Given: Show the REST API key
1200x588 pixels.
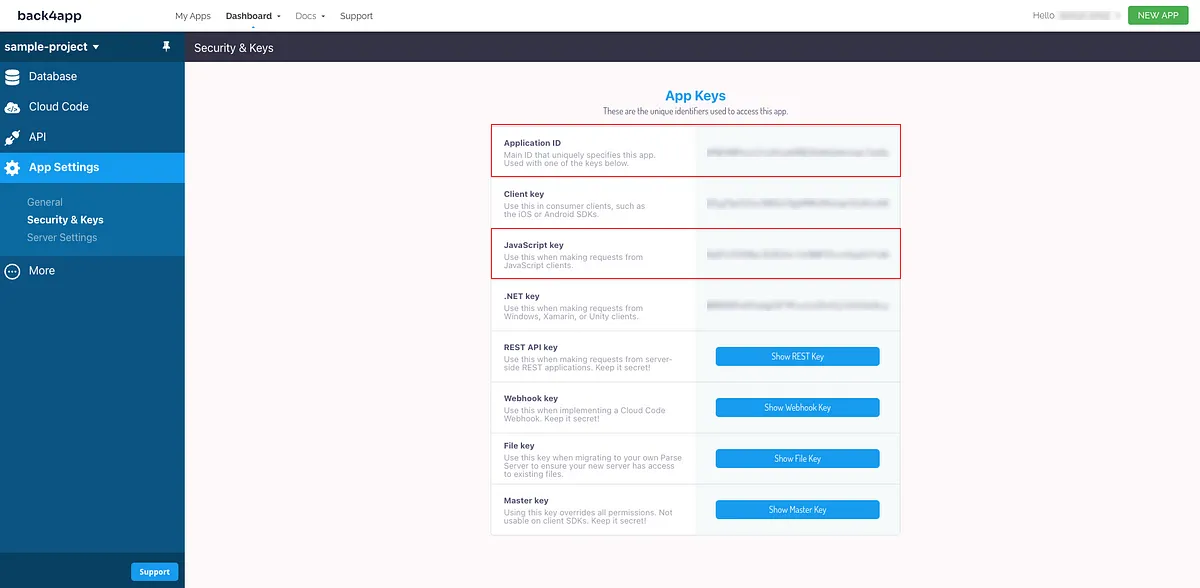Looking at the screenshot, I should pyautogui.click(x=797, y=356).
